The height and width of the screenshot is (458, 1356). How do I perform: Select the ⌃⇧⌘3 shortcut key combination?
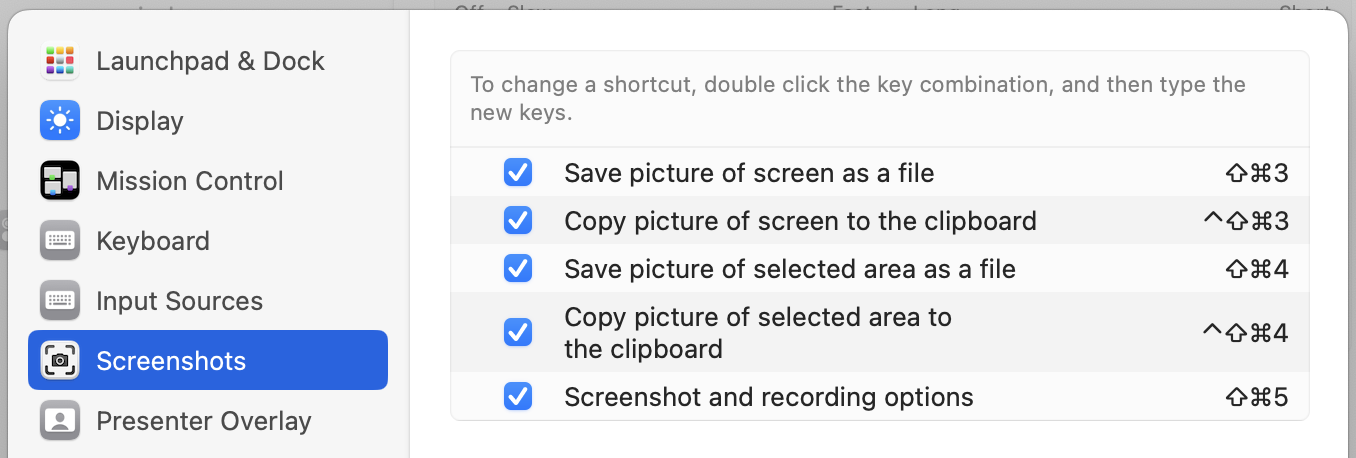click(x=1246, y=221)
